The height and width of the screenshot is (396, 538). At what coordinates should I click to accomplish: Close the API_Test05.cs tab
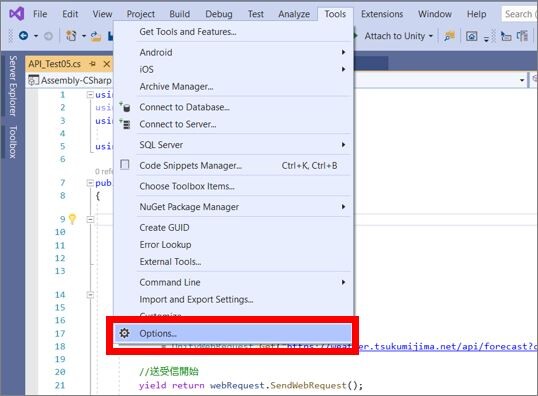tap(107, 64)
